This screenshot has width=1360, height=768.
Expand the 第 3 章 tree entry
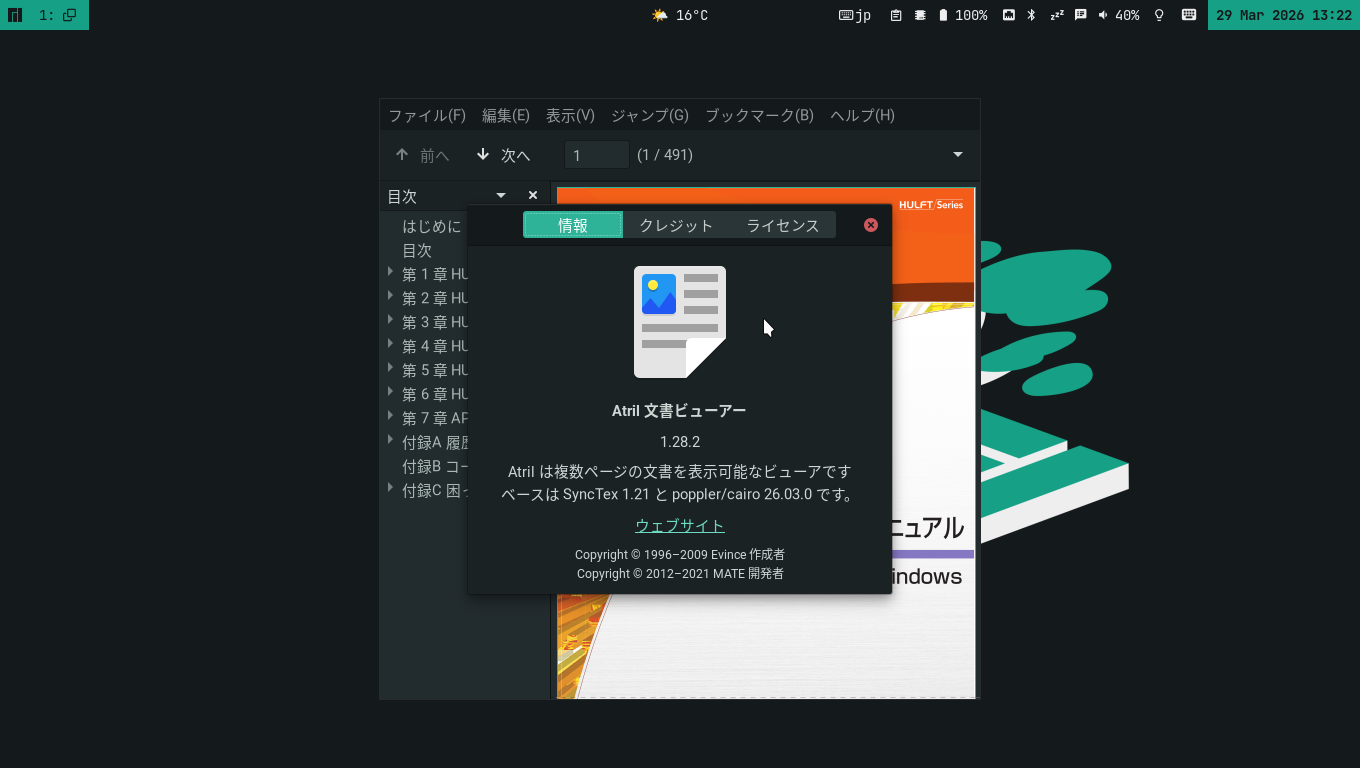pos(390,320)
